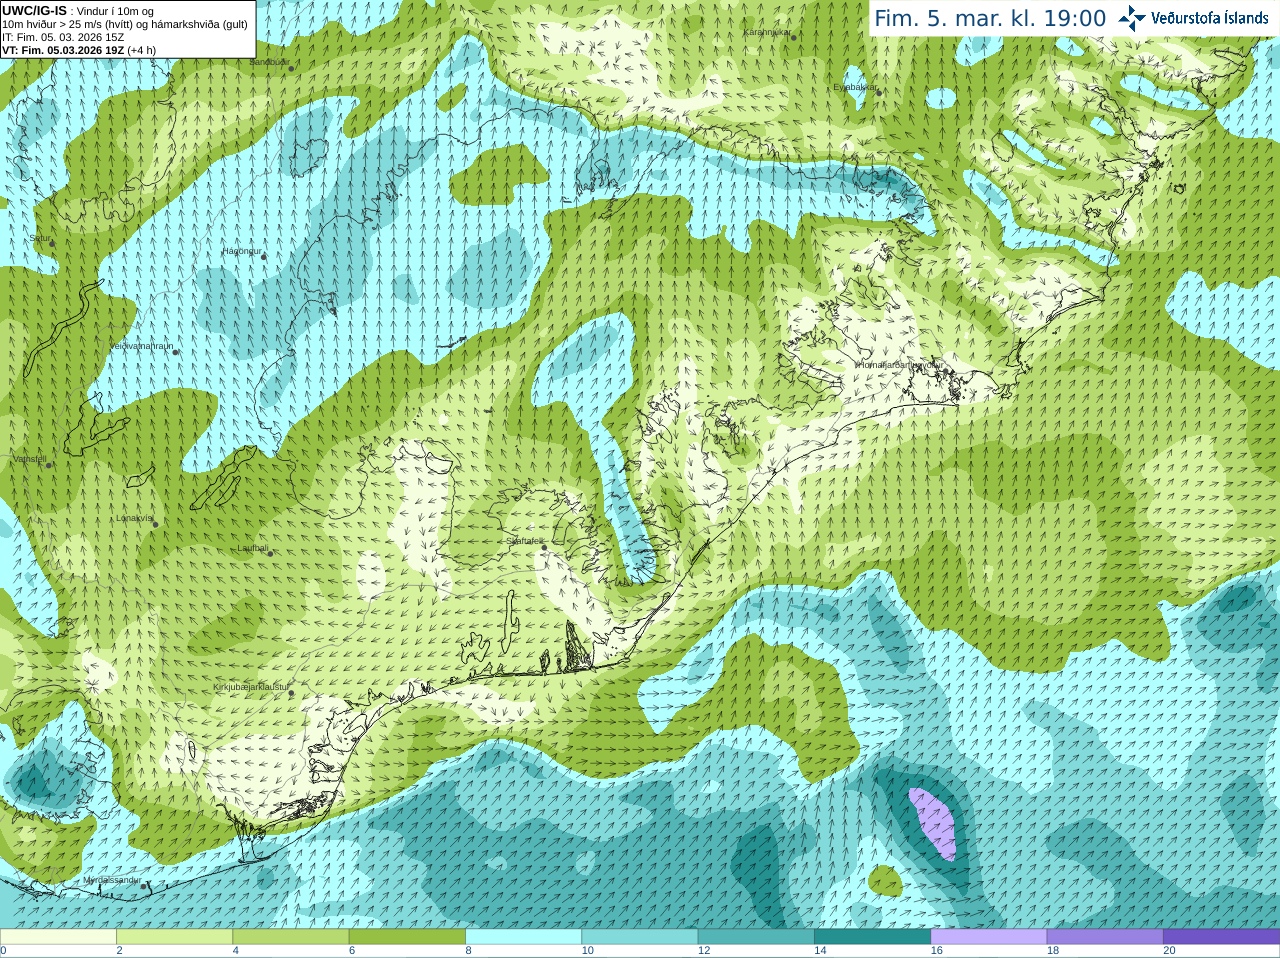Screen dimensions: 1280x958
Task: Click the 14–16 m/s dark teal legend swatch
Action: click(x=873, y=937)
